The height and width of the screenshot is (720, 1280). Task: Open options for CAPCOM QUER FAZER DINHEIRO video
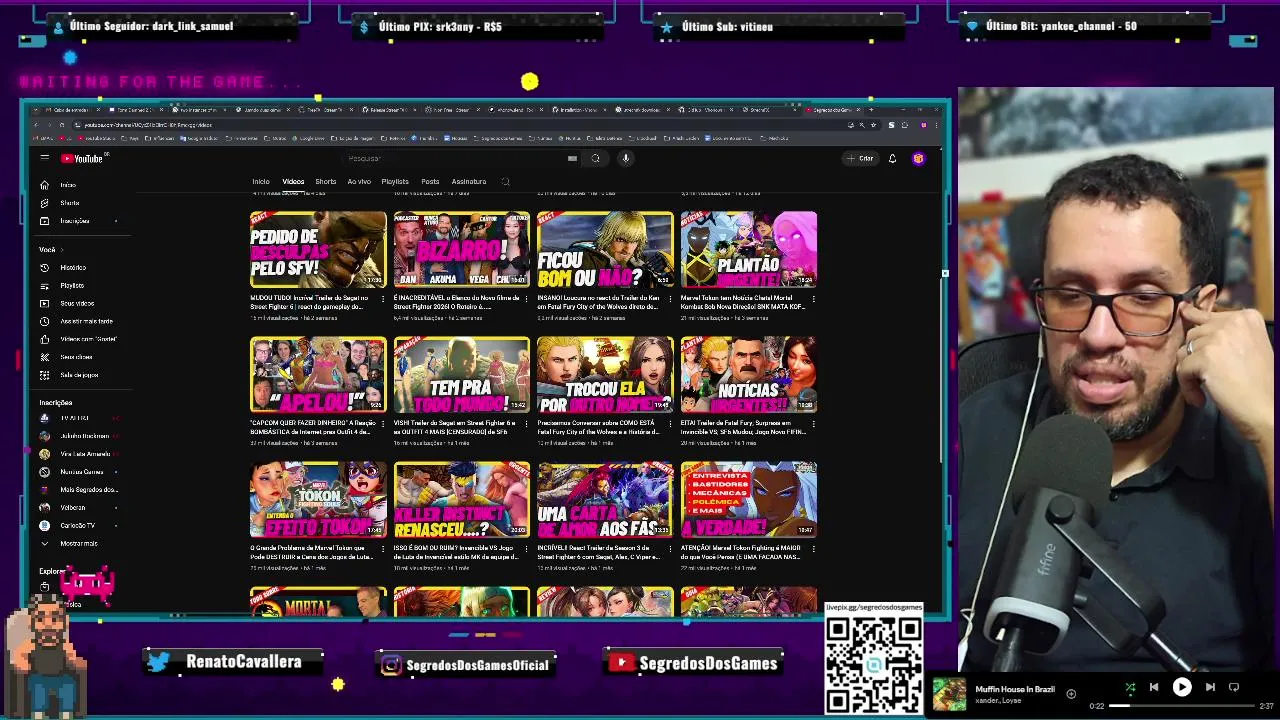(384, 424)
